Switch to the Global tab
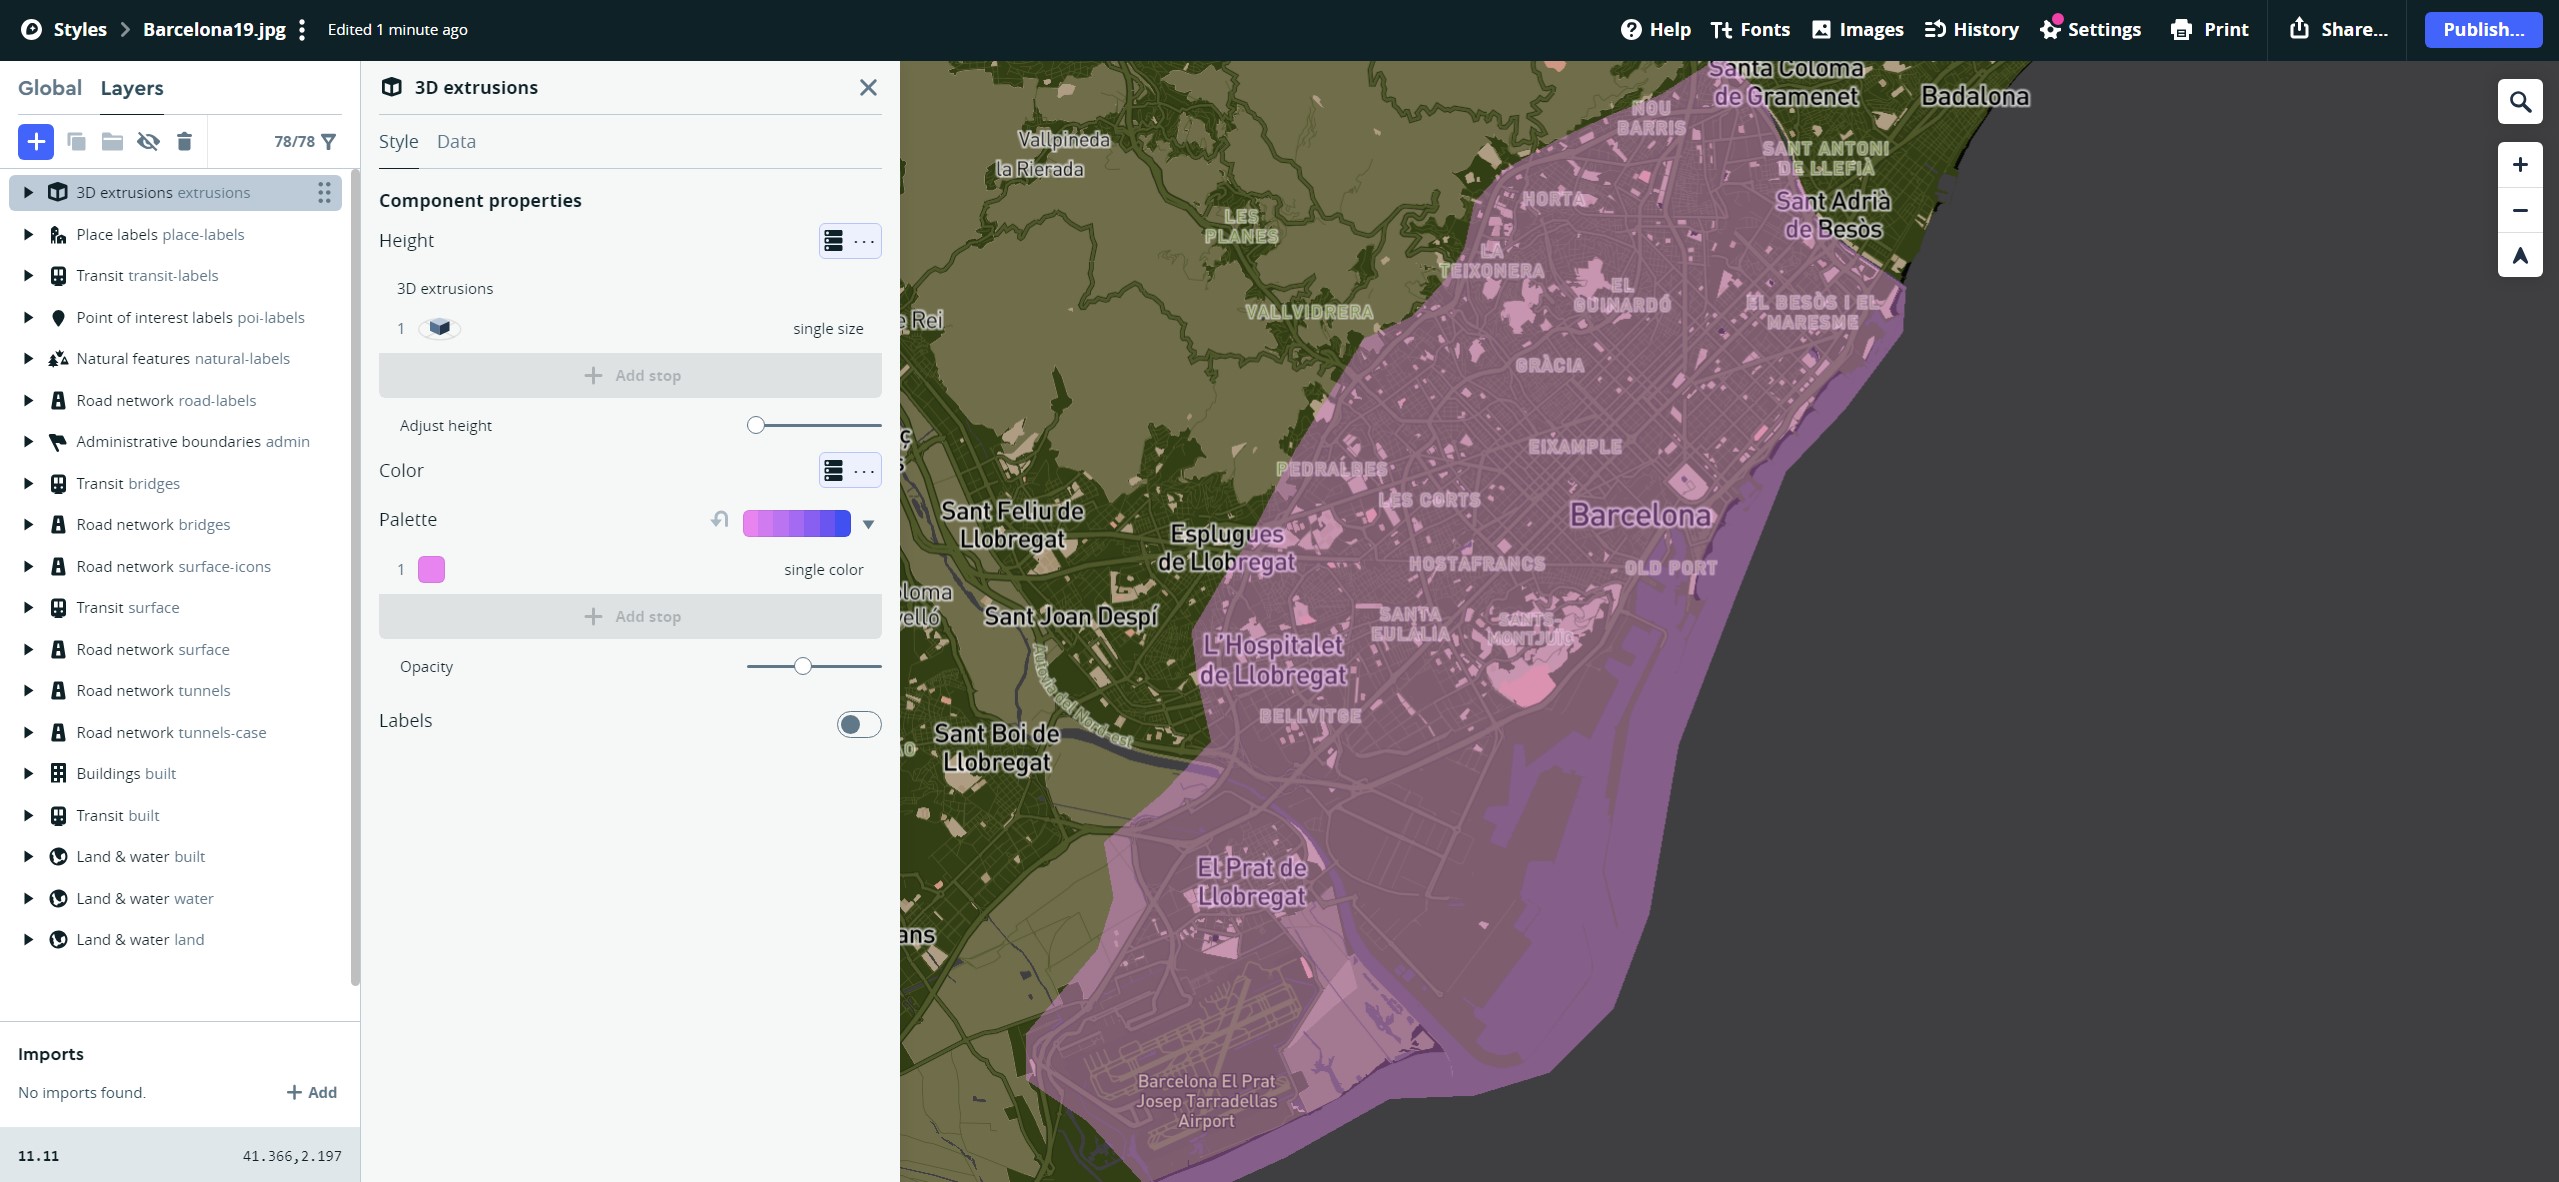2559x1182 pixels. pyautogui.click(x=51, y=88)
